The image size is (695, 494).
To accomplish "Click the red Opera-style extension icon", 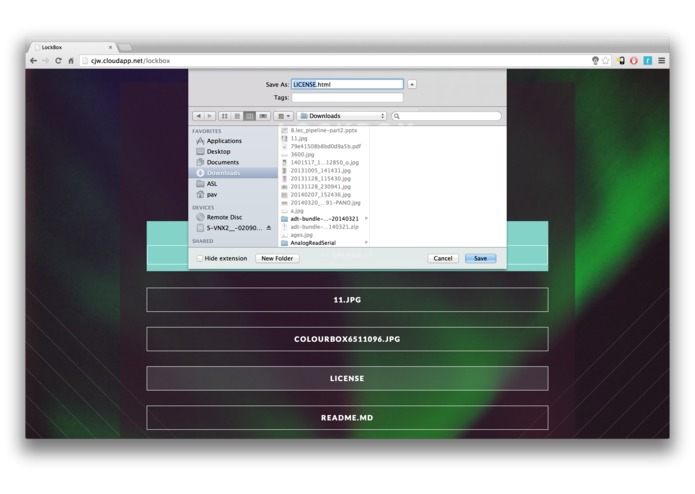I will pyautogui.click(x=634, y=61).
